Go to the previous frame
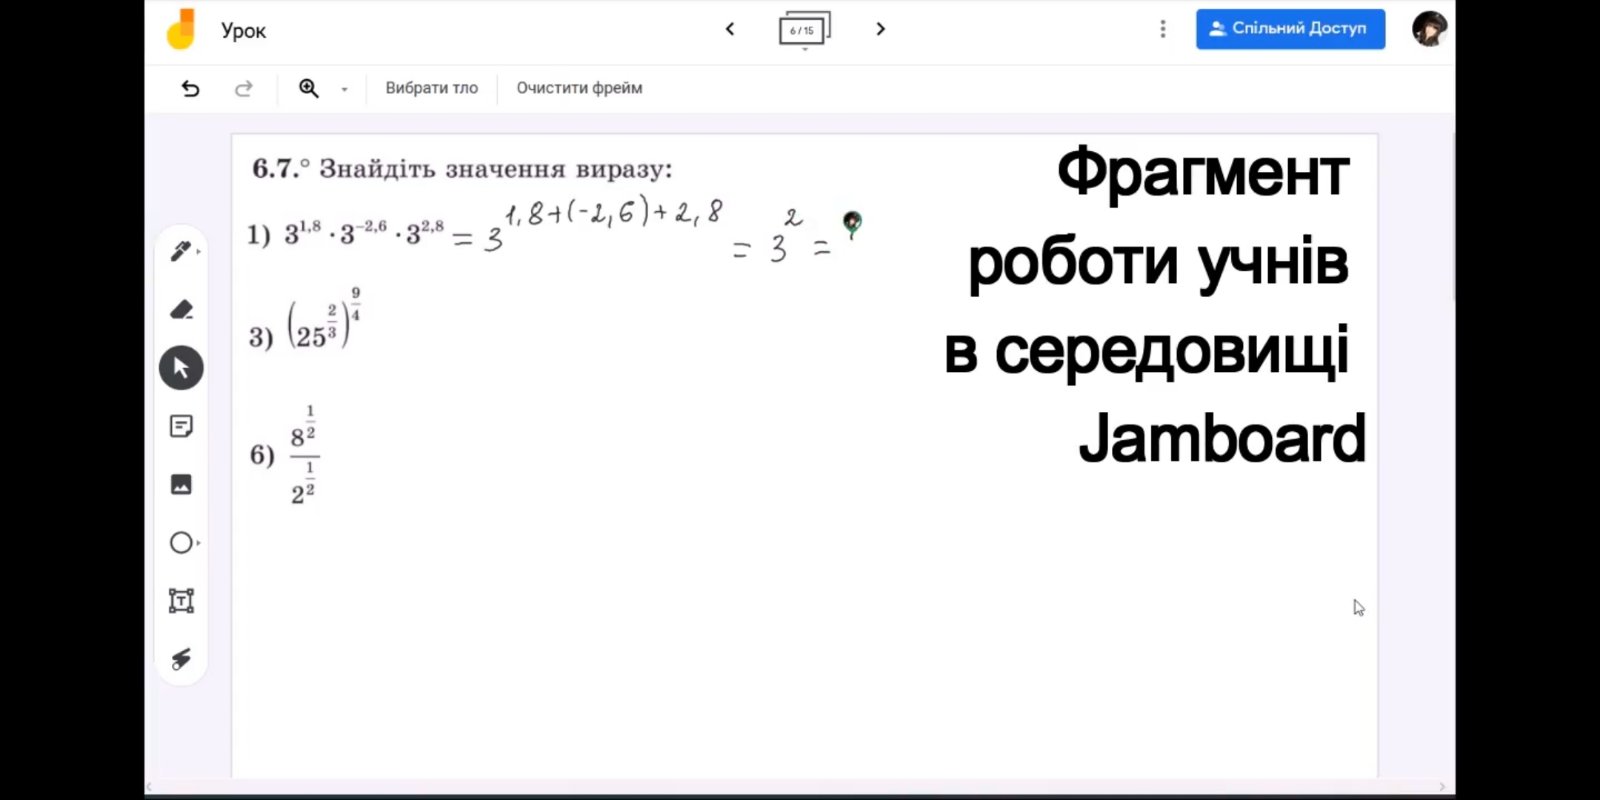Screen dimensions: 1600x800 [x=730, y=29]
